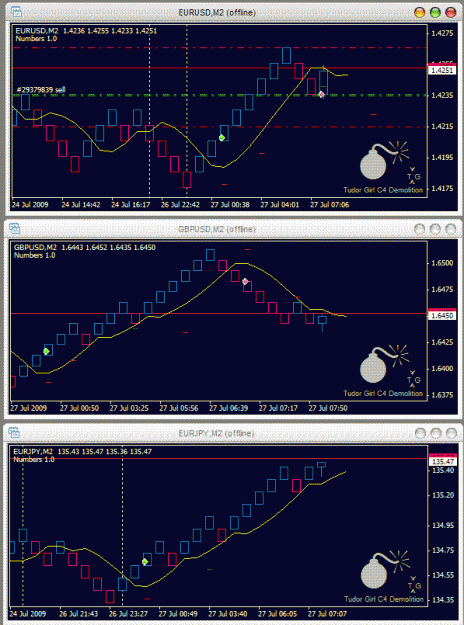Image resolution: width=464 pixels, height=625 pixels.
Task: Click the red diamond marker on GBPUSD chart
Action: click(x=246, y=281)
